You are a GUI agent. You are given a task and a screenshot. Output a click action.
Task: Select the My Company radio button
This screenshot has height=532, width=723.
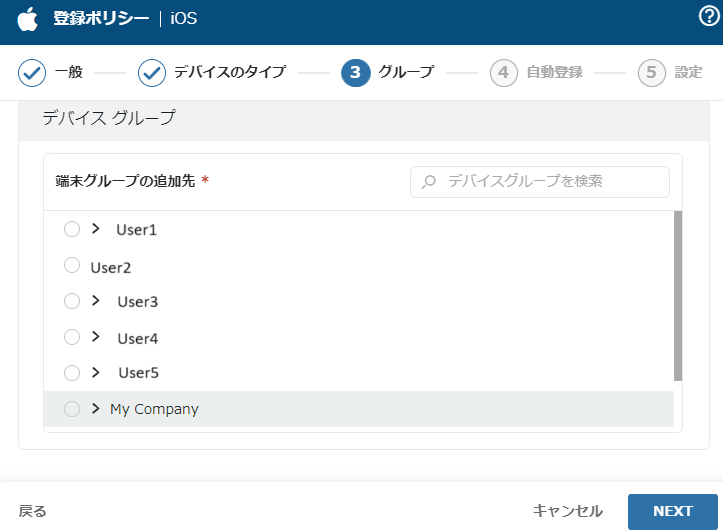72,409
